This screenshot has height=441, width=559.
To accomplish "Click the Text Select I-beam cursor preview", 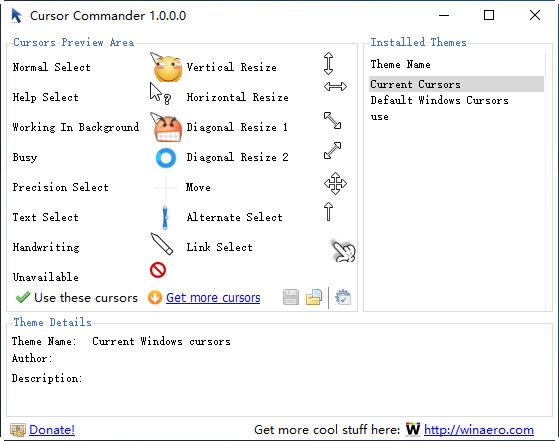I will point(165,217).
